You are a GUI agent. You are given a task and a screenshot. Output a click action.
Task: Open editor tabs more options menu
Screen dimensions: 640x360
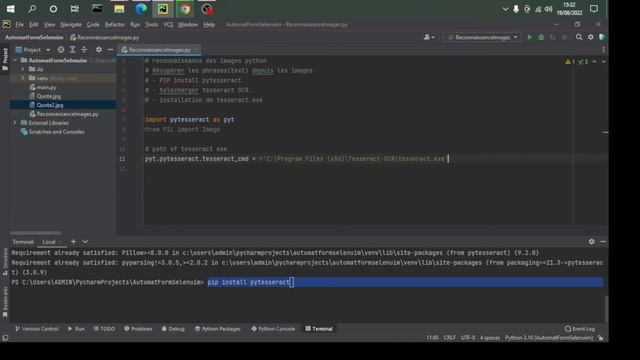pos(603,50)
